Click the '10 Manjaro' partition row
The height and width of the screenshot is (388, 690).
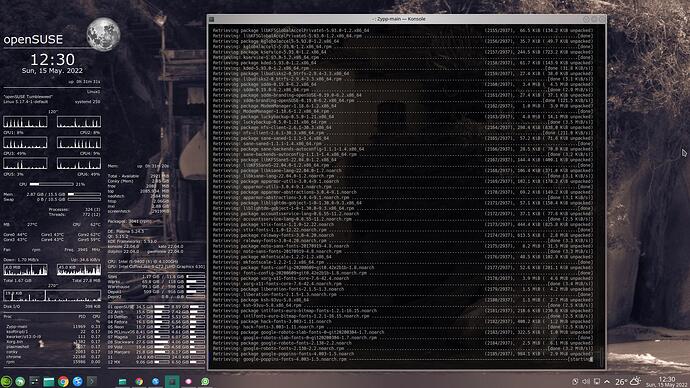pos(156,352)
